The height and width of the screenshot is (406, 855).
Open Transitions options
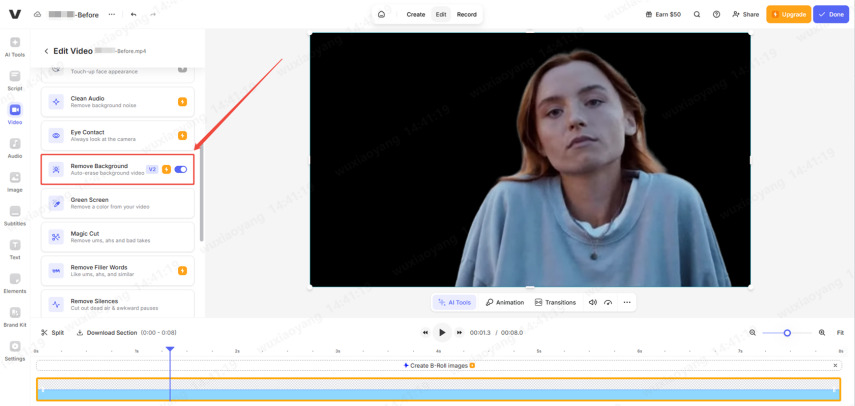(x=555, y=302)
